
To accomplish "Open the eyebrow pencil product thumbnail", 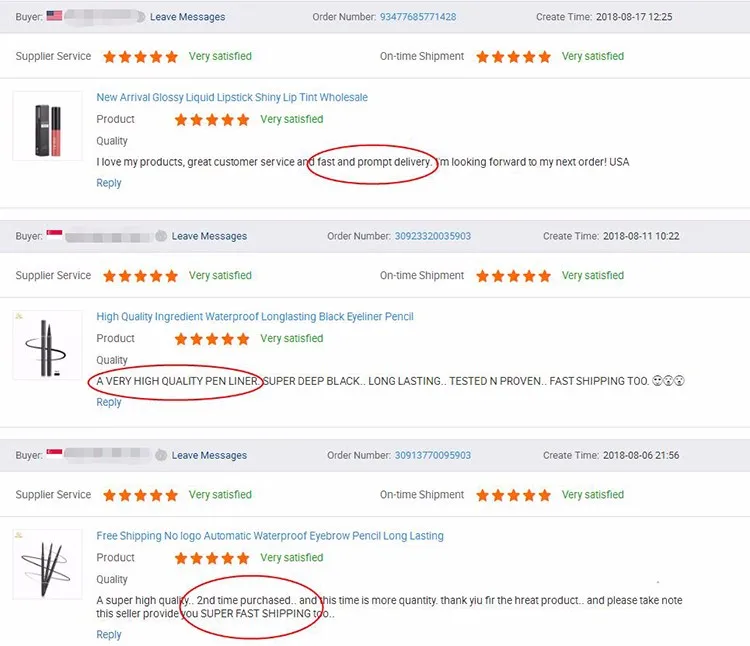I will (x=47, y=564).
